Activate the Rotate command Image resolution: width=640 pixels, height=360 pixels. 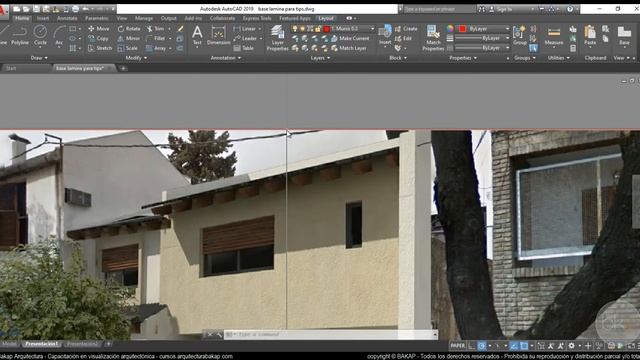129,29
